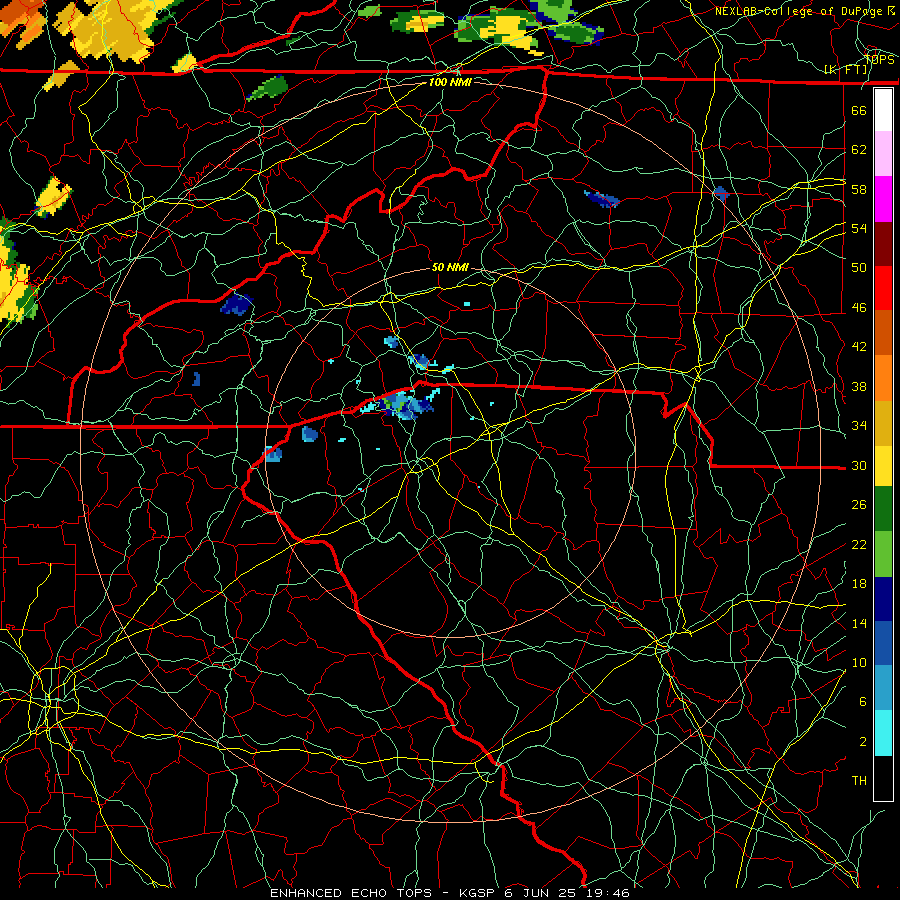Select the legend value 54
Image resolution: width=900 pixels, height=900 pixels.
(x=859, y=228)
